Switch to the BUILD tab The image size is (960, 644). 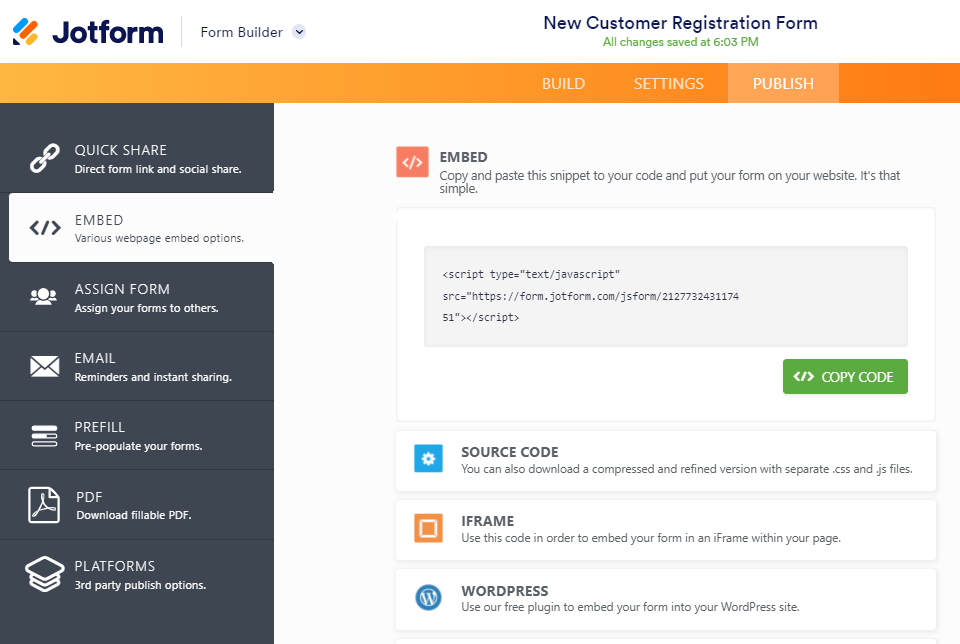coord(563,83)
